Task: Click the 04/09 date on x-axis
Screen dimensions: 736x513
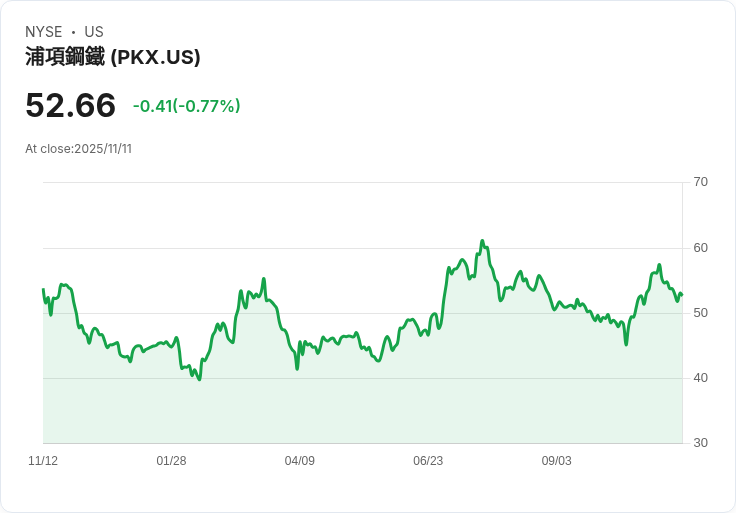Action: 300,461
